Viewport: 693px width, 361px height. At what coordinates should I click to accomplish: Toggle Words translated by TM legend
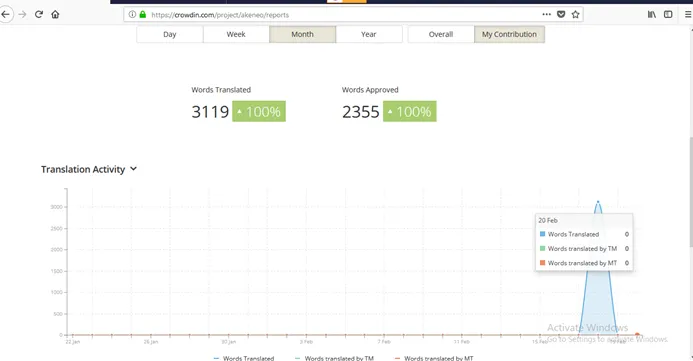click(335, 358)
